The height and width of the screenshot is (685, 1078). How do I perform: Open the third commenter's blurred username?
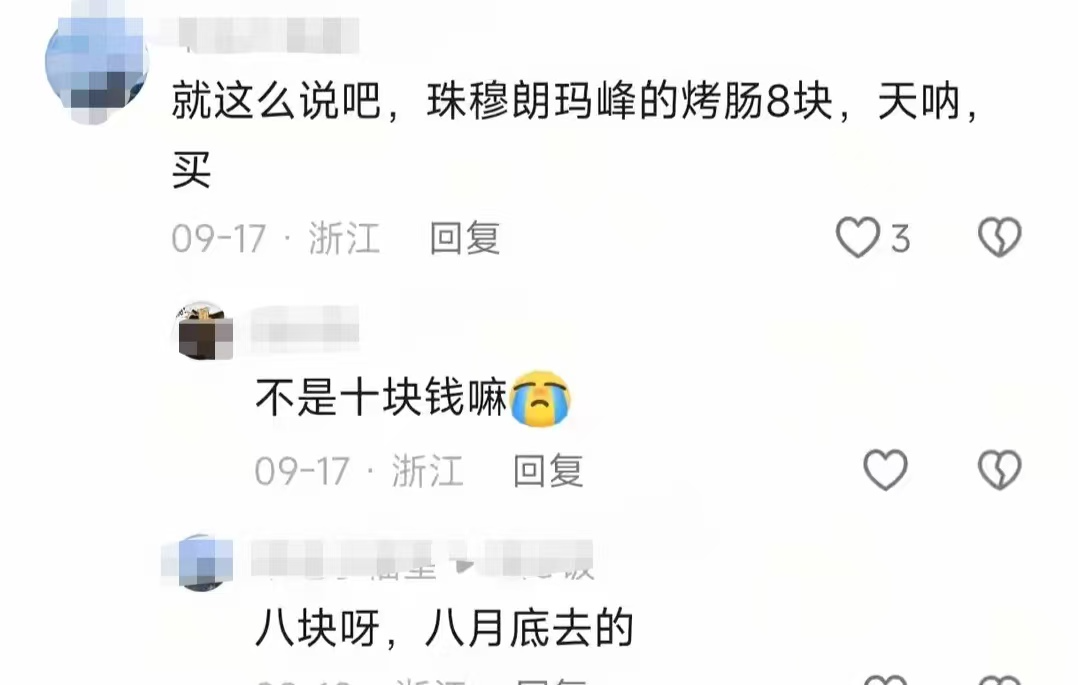[x=344, y=558]
